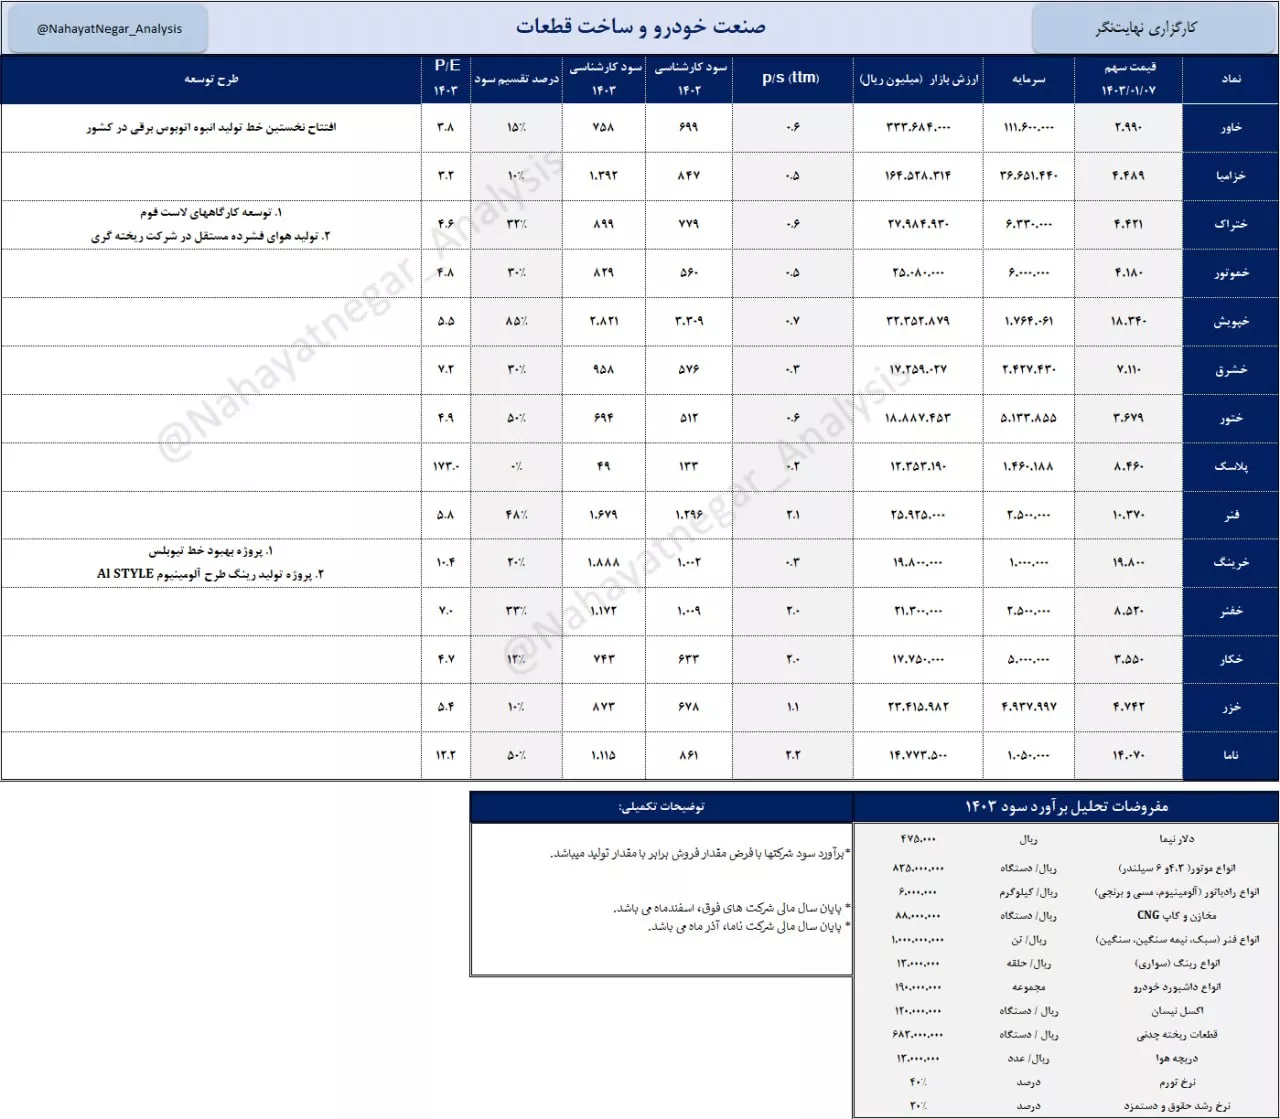The width and height of the screenshot is (1280, 1119).
Task: Click the symbol cell 'خشرق'
Action: click(1231, 369)
